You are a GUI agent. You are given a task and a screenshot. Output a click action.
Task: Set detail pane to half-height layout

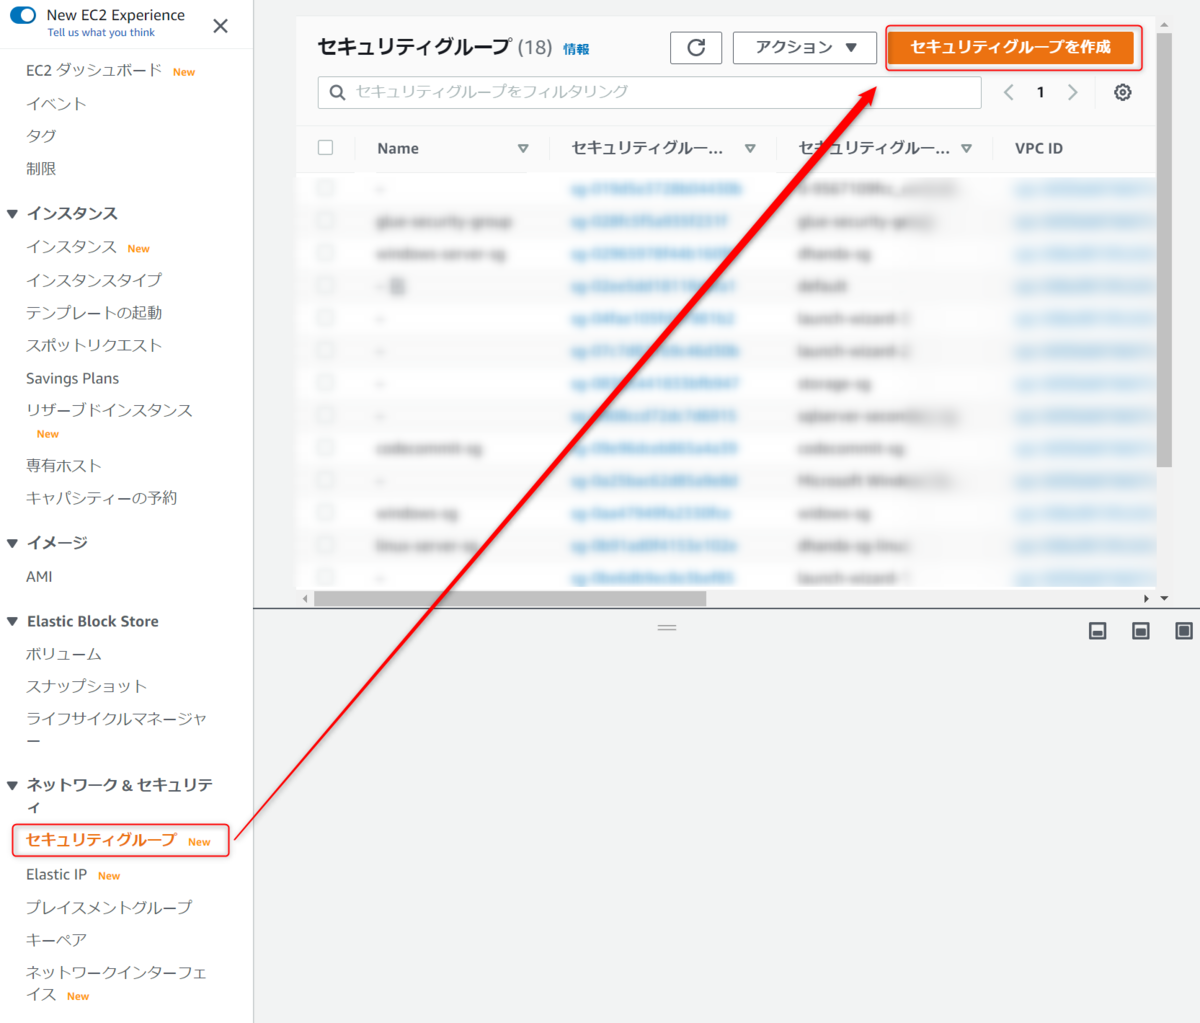pyautogui.click(x=1140, y=631)
